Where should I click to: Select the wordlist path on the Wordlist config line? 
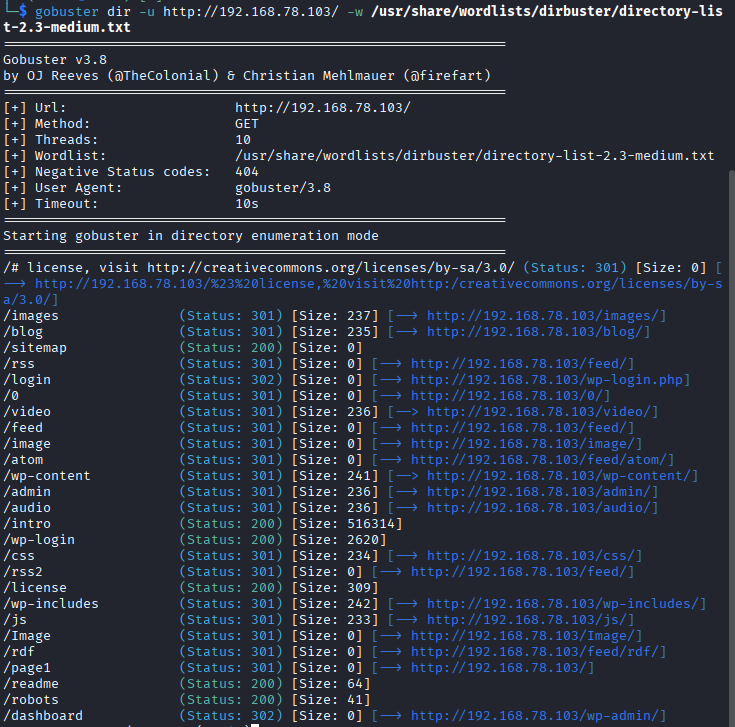pos(474,156)
